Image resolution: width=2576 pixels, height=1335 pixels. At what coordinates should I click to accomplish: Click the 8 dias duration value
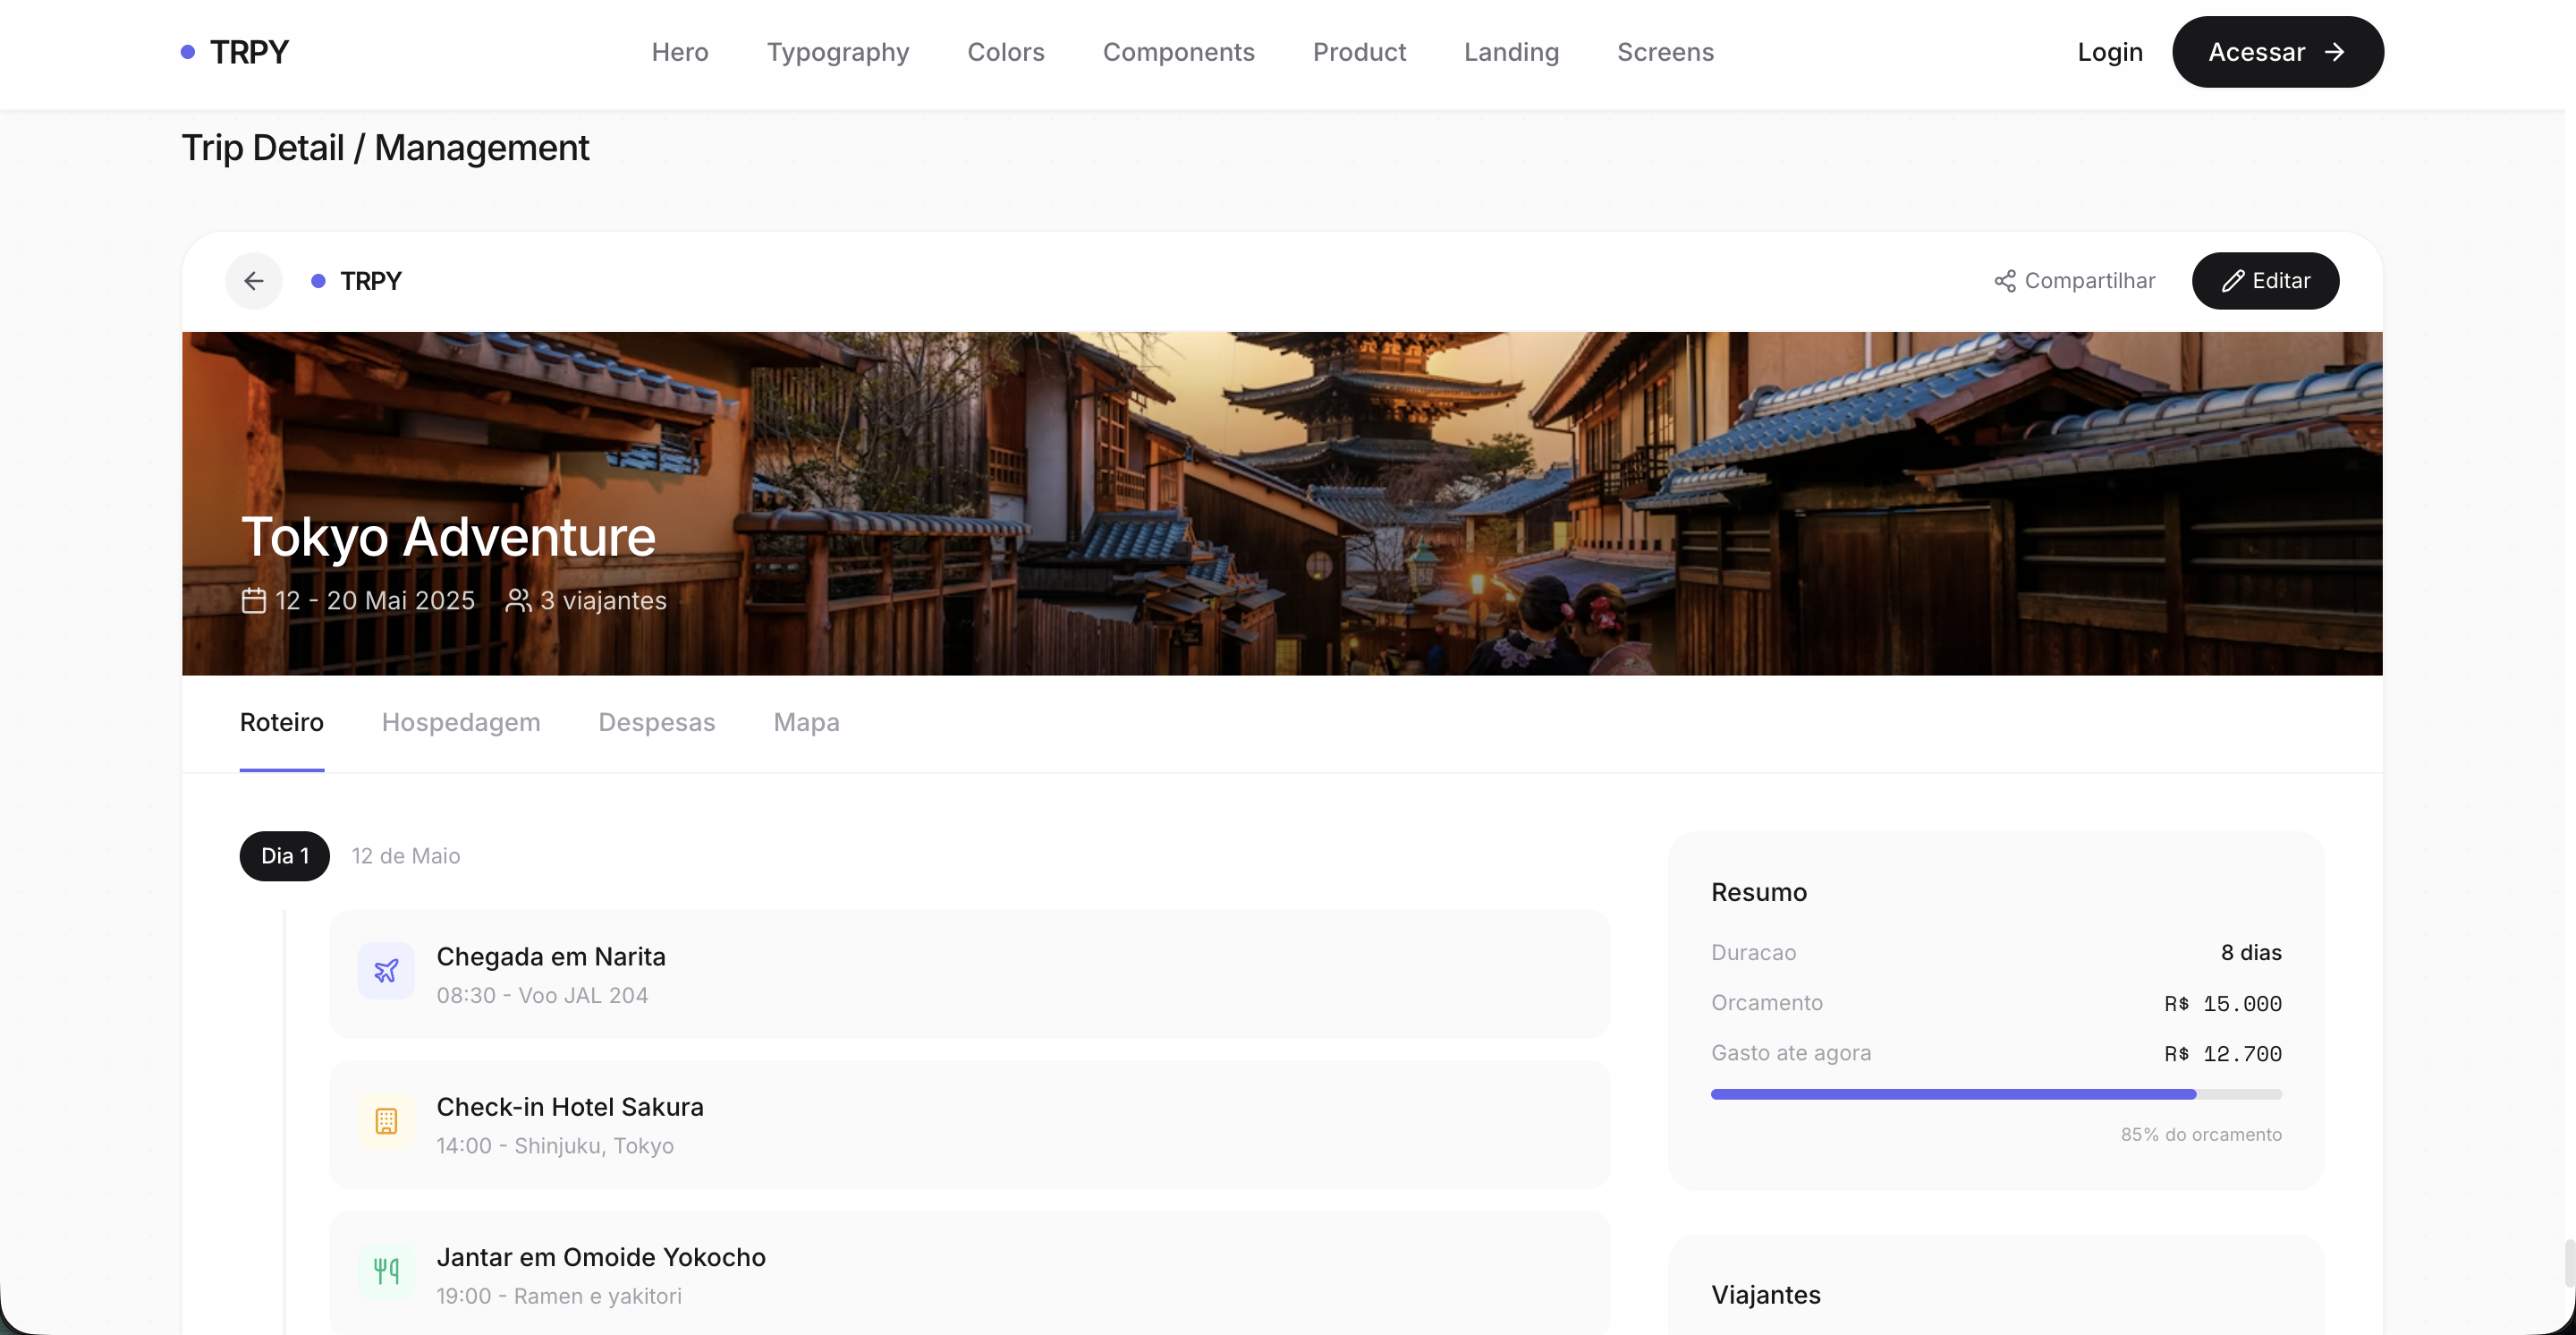pyautogui.click(x=2251, y=952)
